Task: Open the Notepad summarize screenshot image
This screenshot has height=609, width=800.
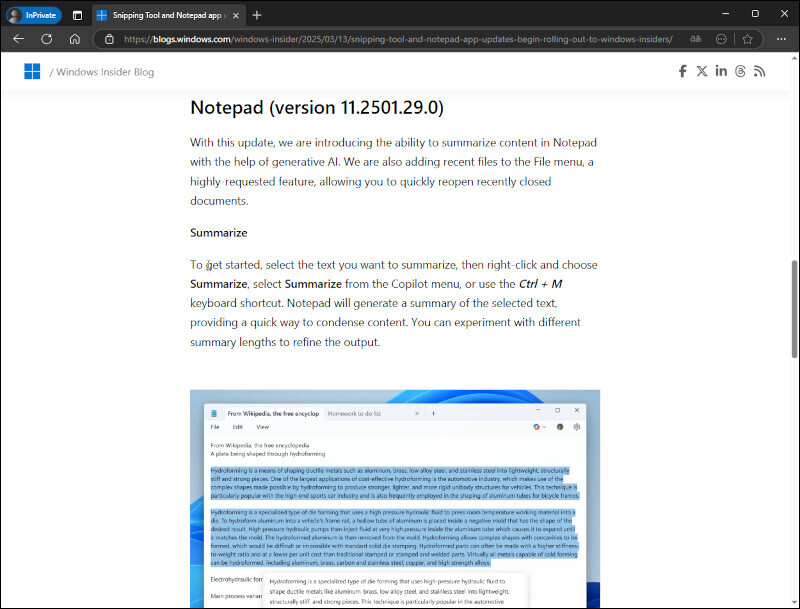Action: coord(395,498)
